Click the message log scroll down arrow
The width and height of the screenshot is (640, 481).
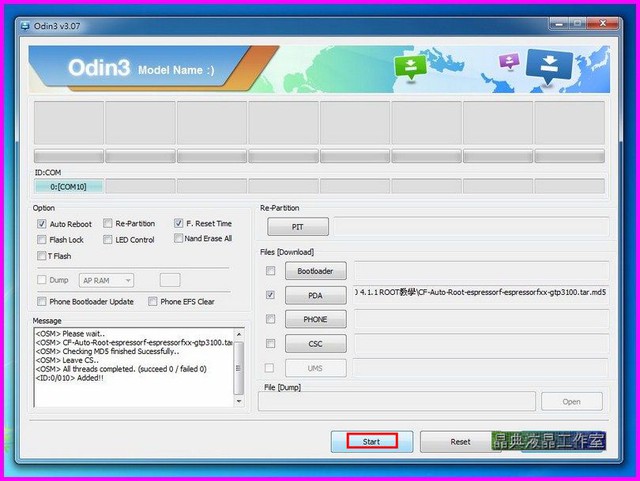click(239, 401)
